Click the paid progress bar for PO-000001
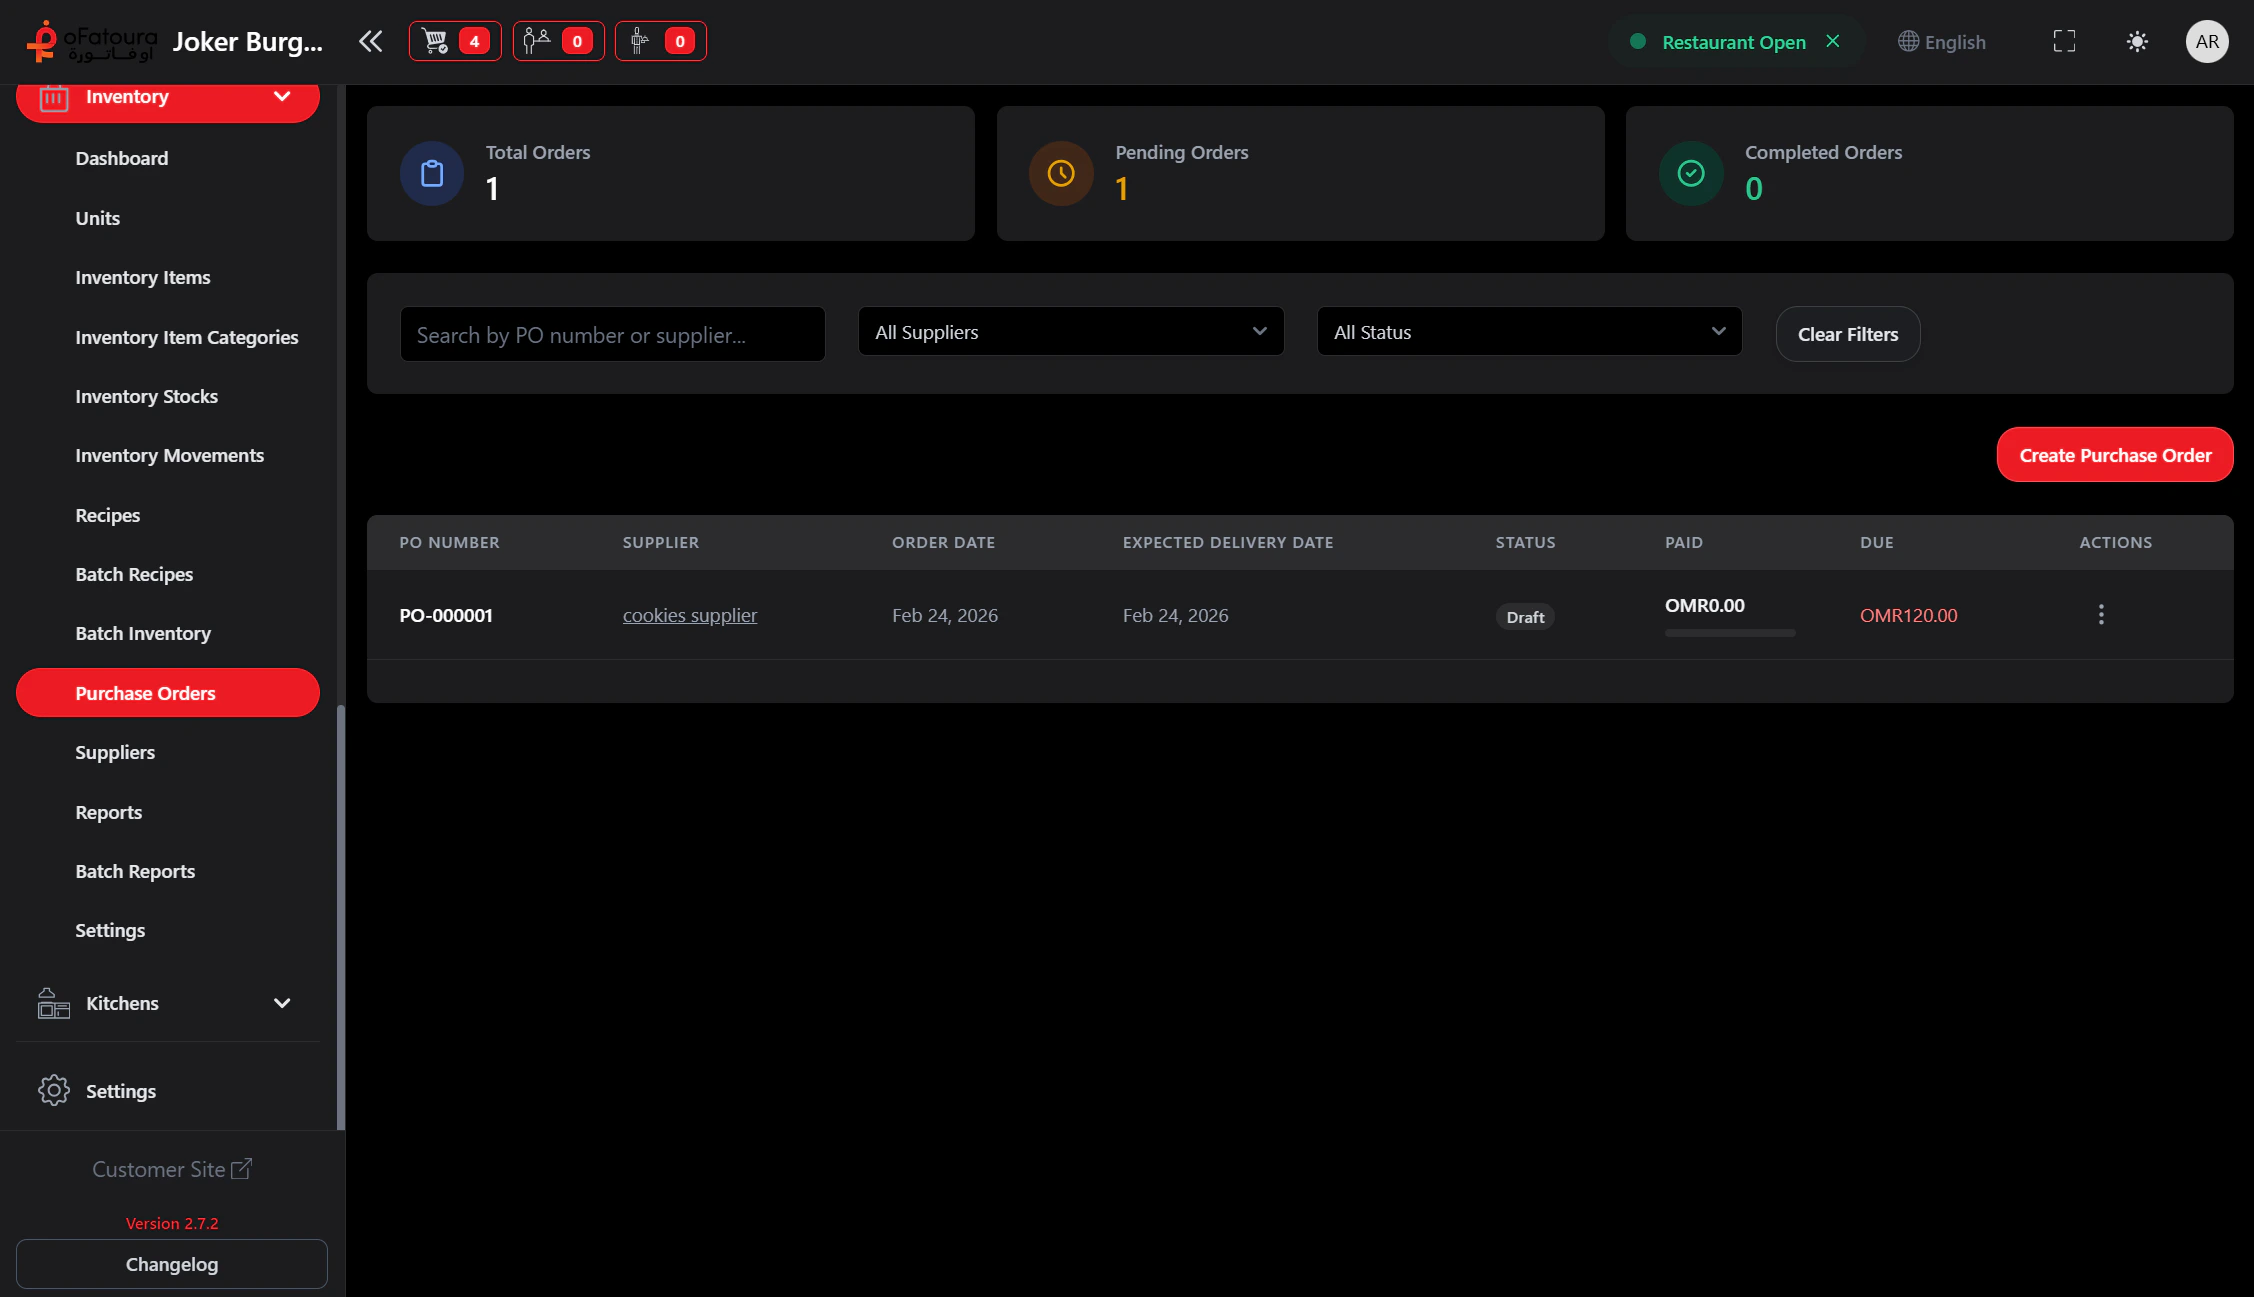The image size is (2254, 1297). [1729, 633]
